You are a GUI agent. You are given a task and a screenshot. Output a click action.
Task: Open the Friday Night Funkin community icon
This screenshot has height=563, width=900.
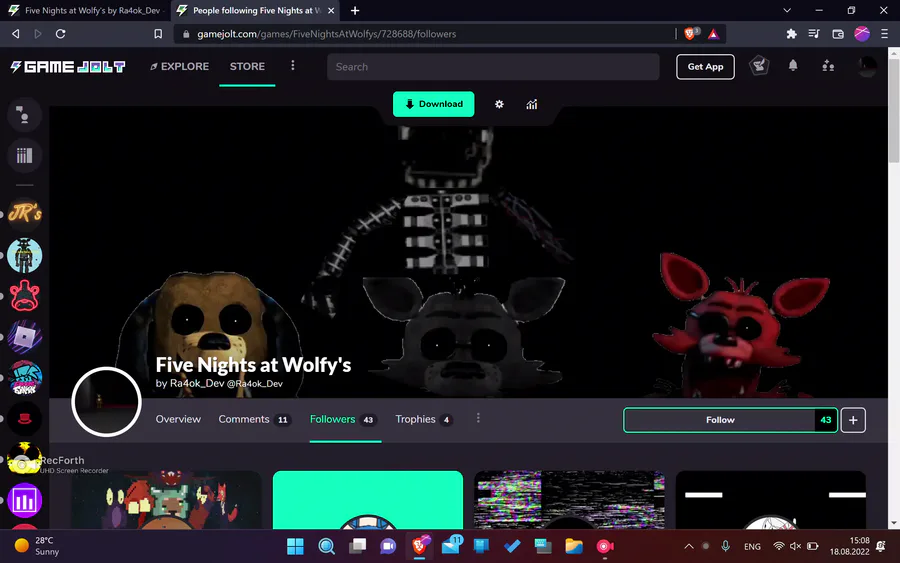24,378
